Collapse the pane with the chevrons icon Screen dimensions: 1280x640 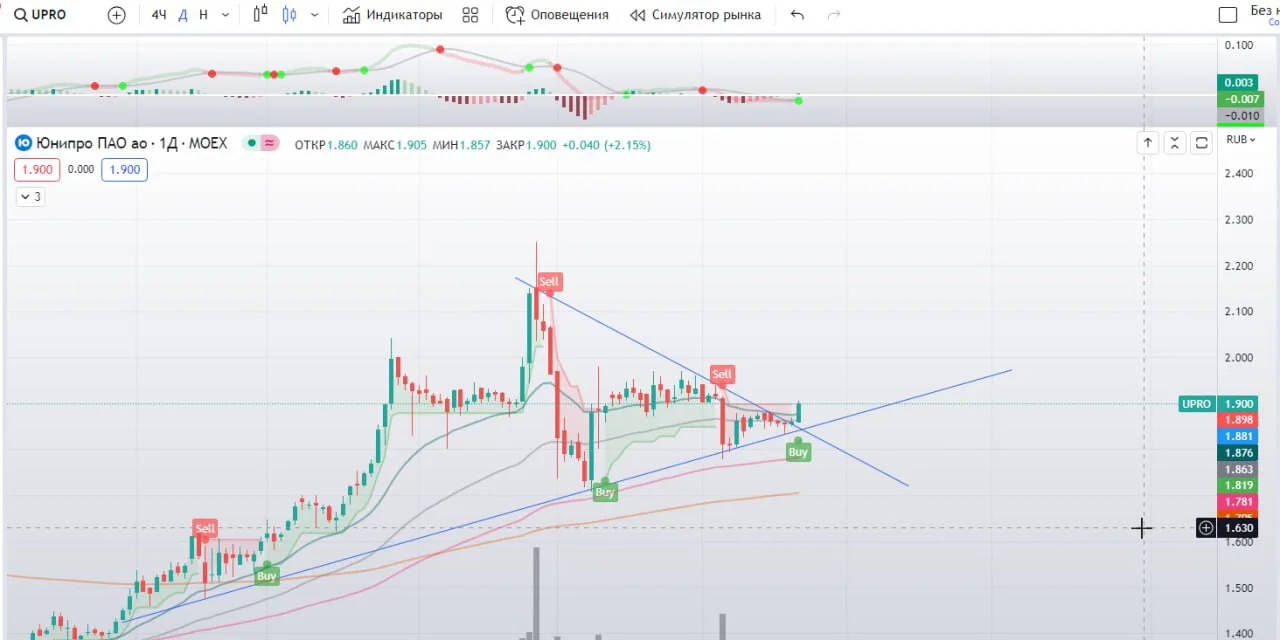1175,143
